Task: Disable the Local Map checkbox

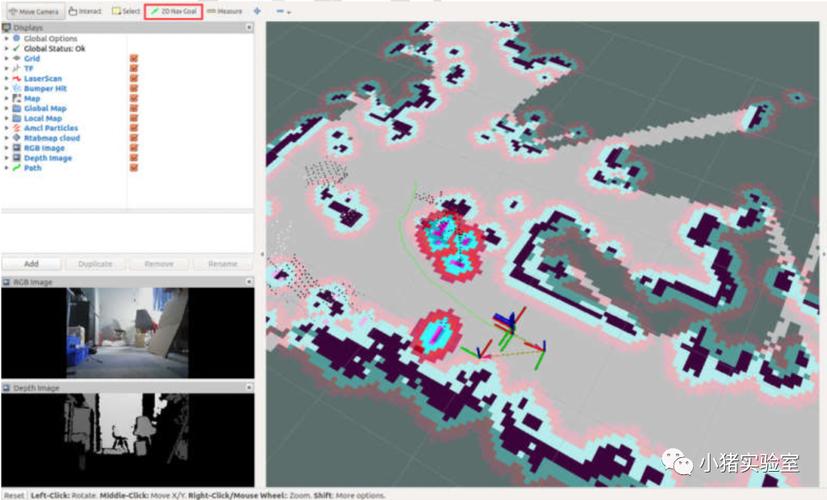Action: (x=133, y=118)
